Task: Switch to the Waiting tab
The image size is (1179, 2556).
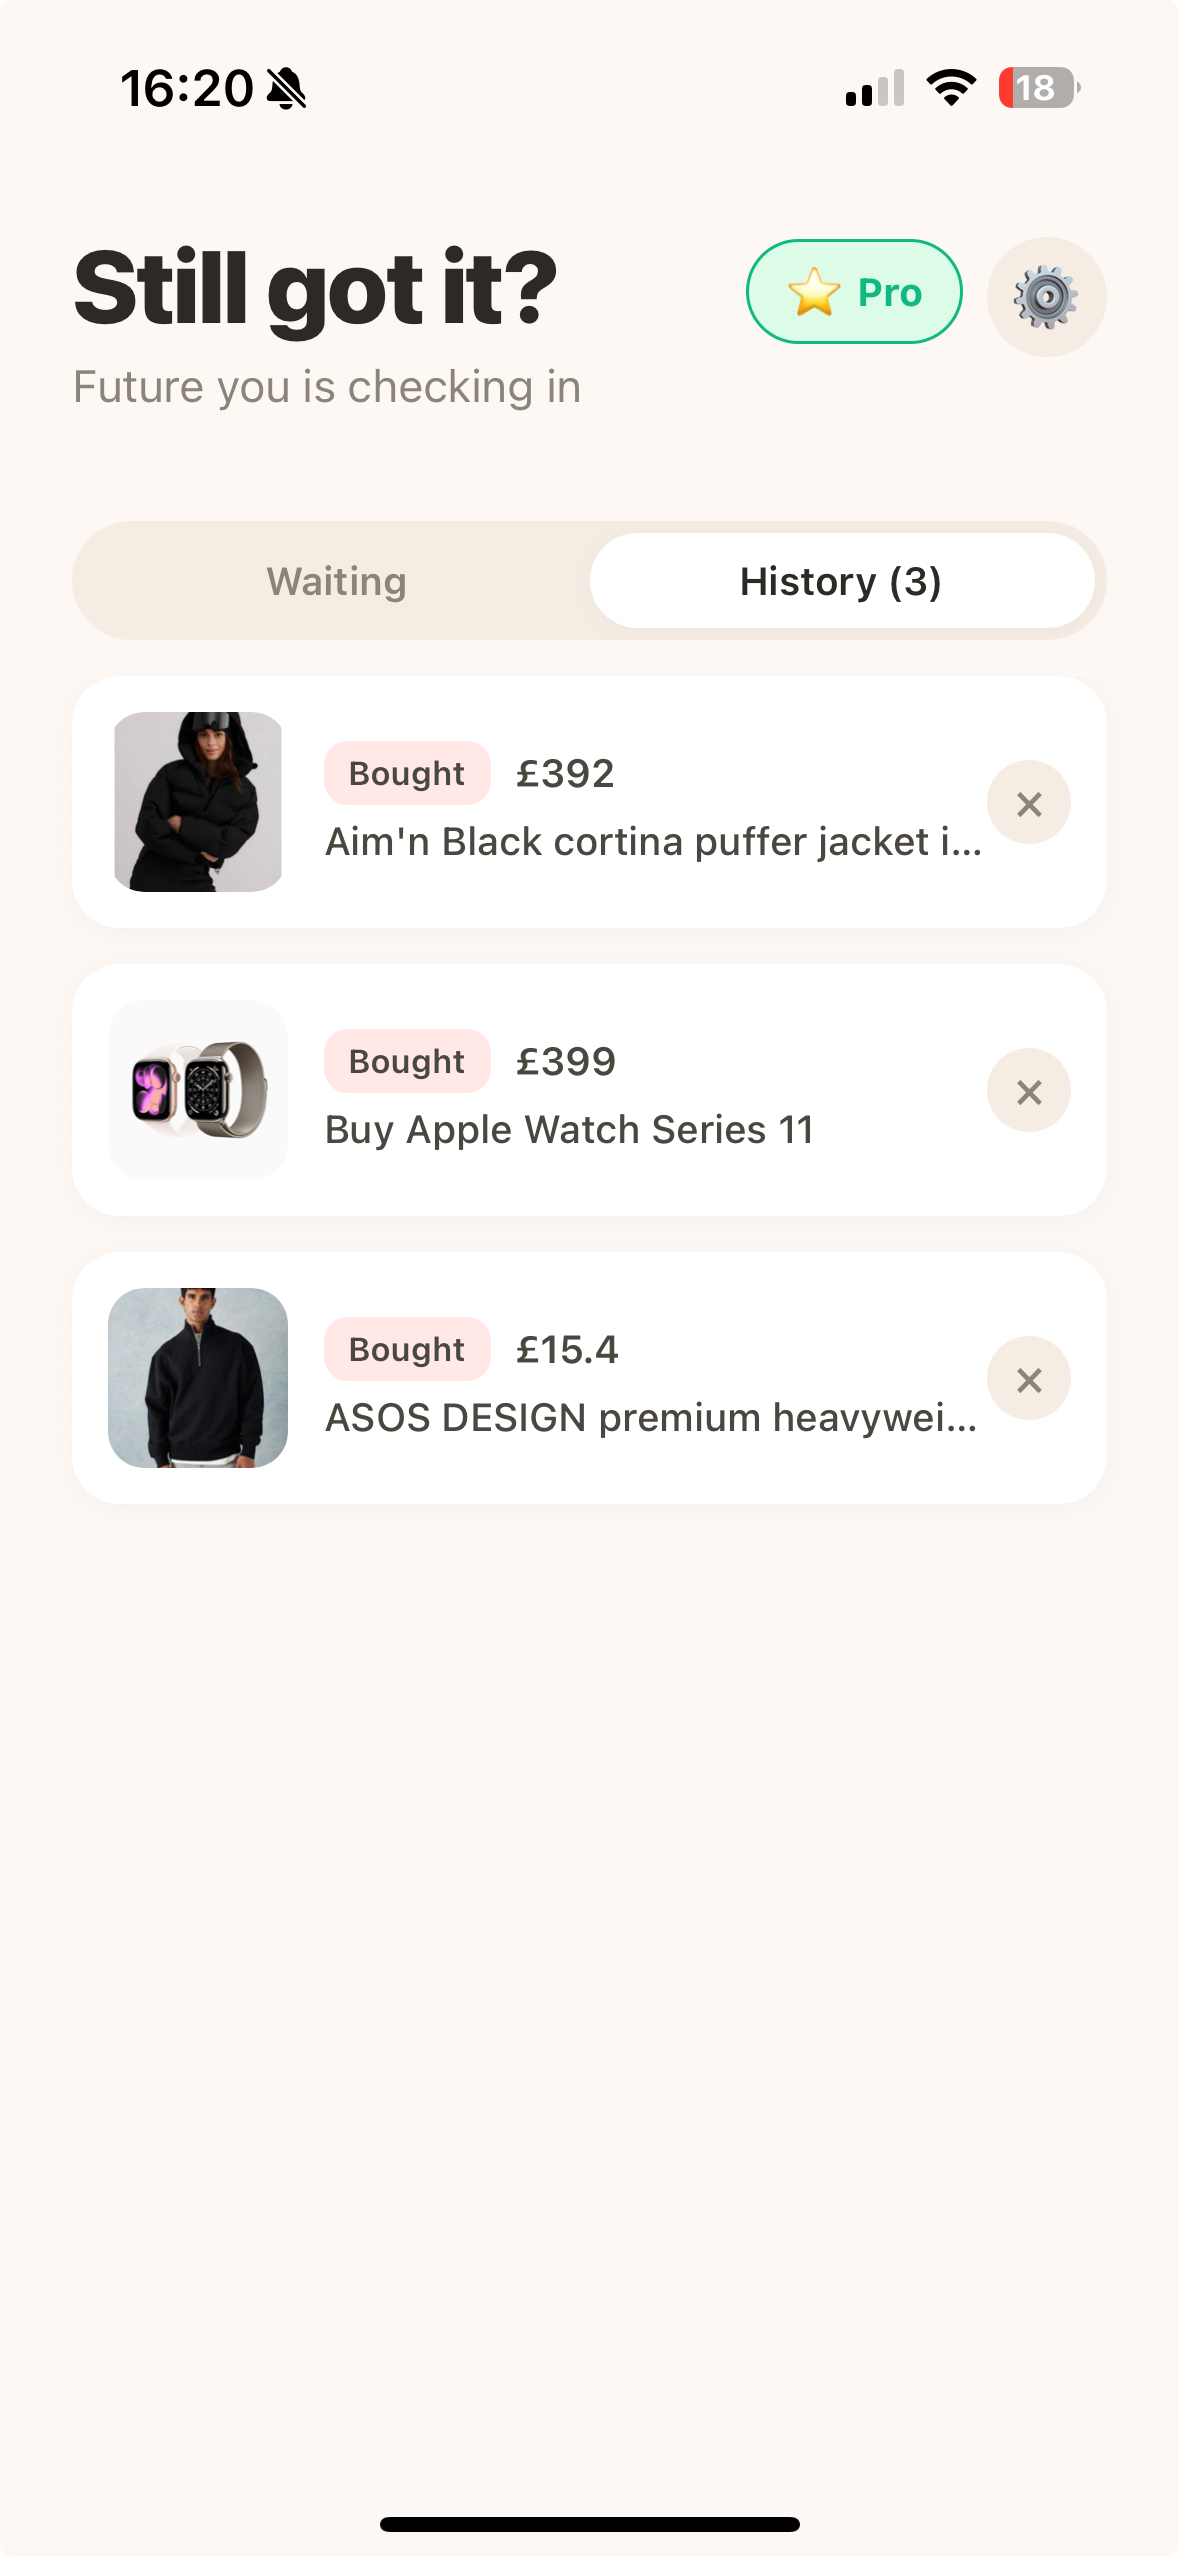Action: 336,581
